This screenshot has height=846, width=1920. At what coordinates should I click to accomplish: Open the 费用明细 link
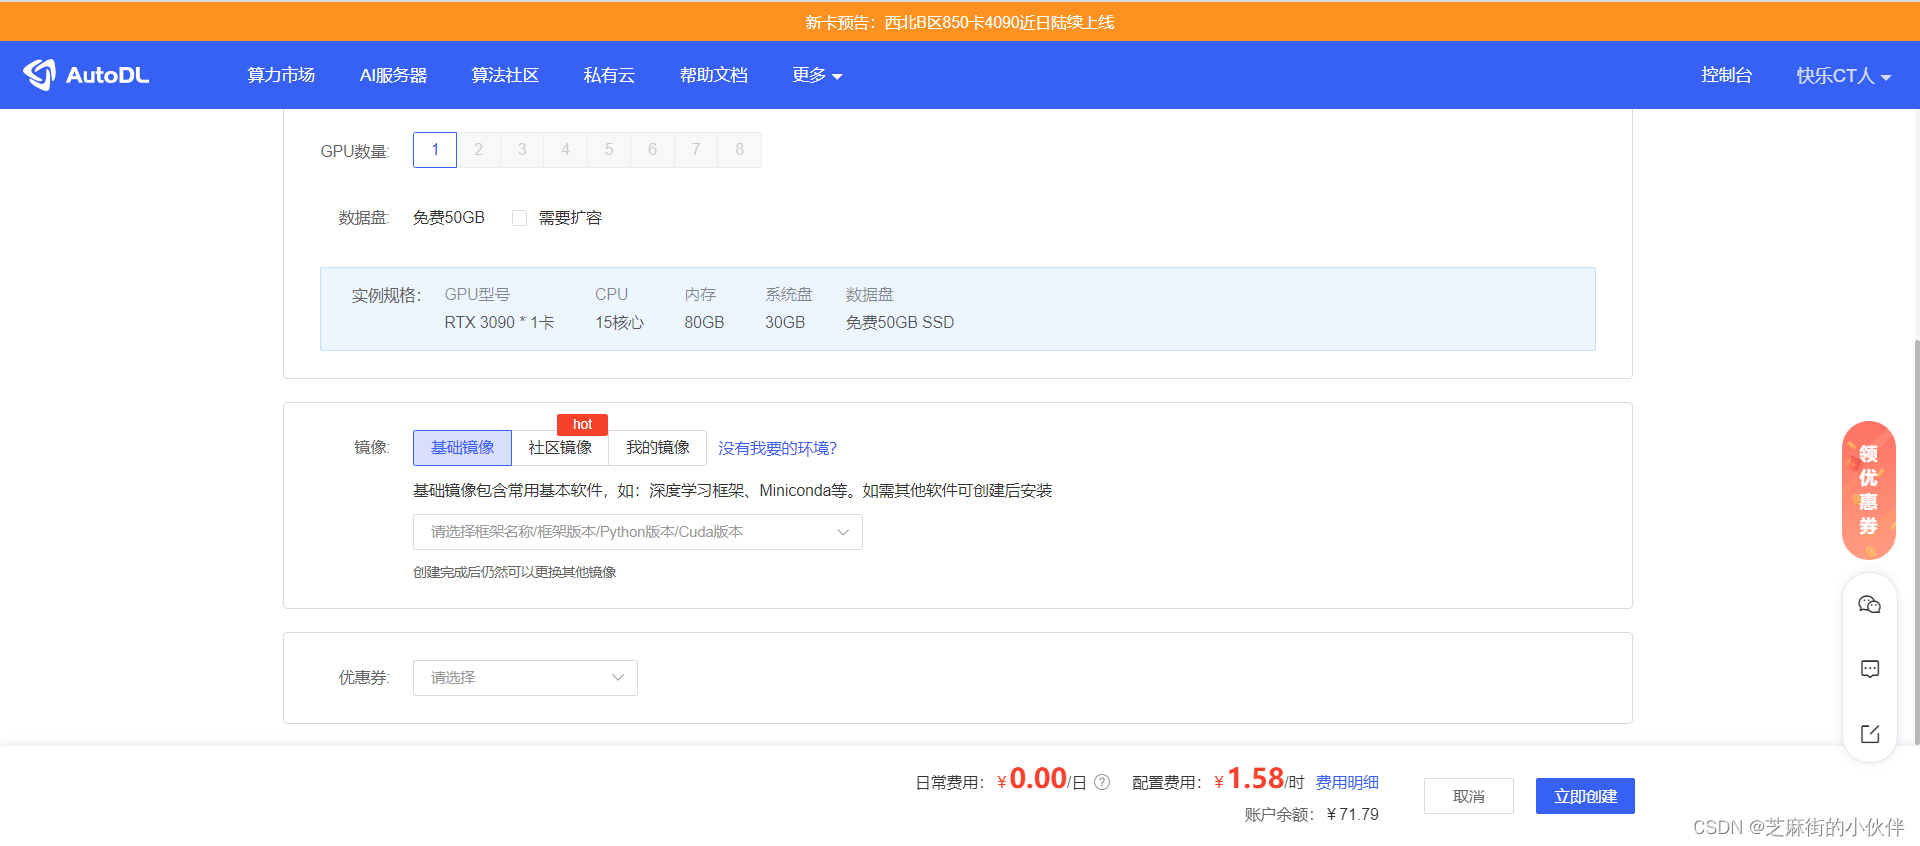pyautogui.click(x=1347, y=782)
